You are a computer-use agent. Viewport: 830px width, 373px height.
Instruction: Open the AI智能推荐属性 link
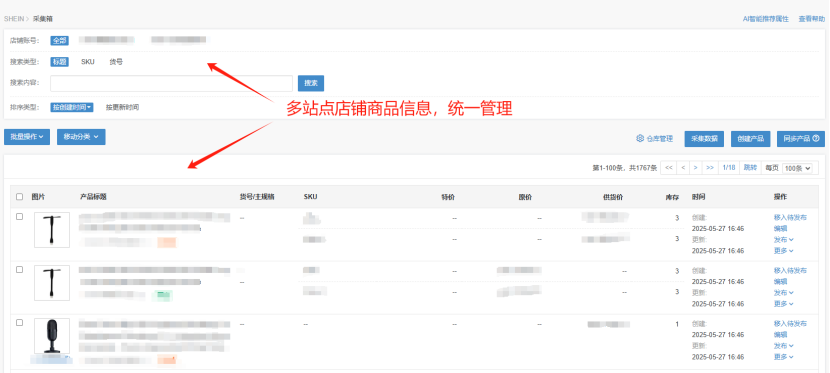[765, 19]
